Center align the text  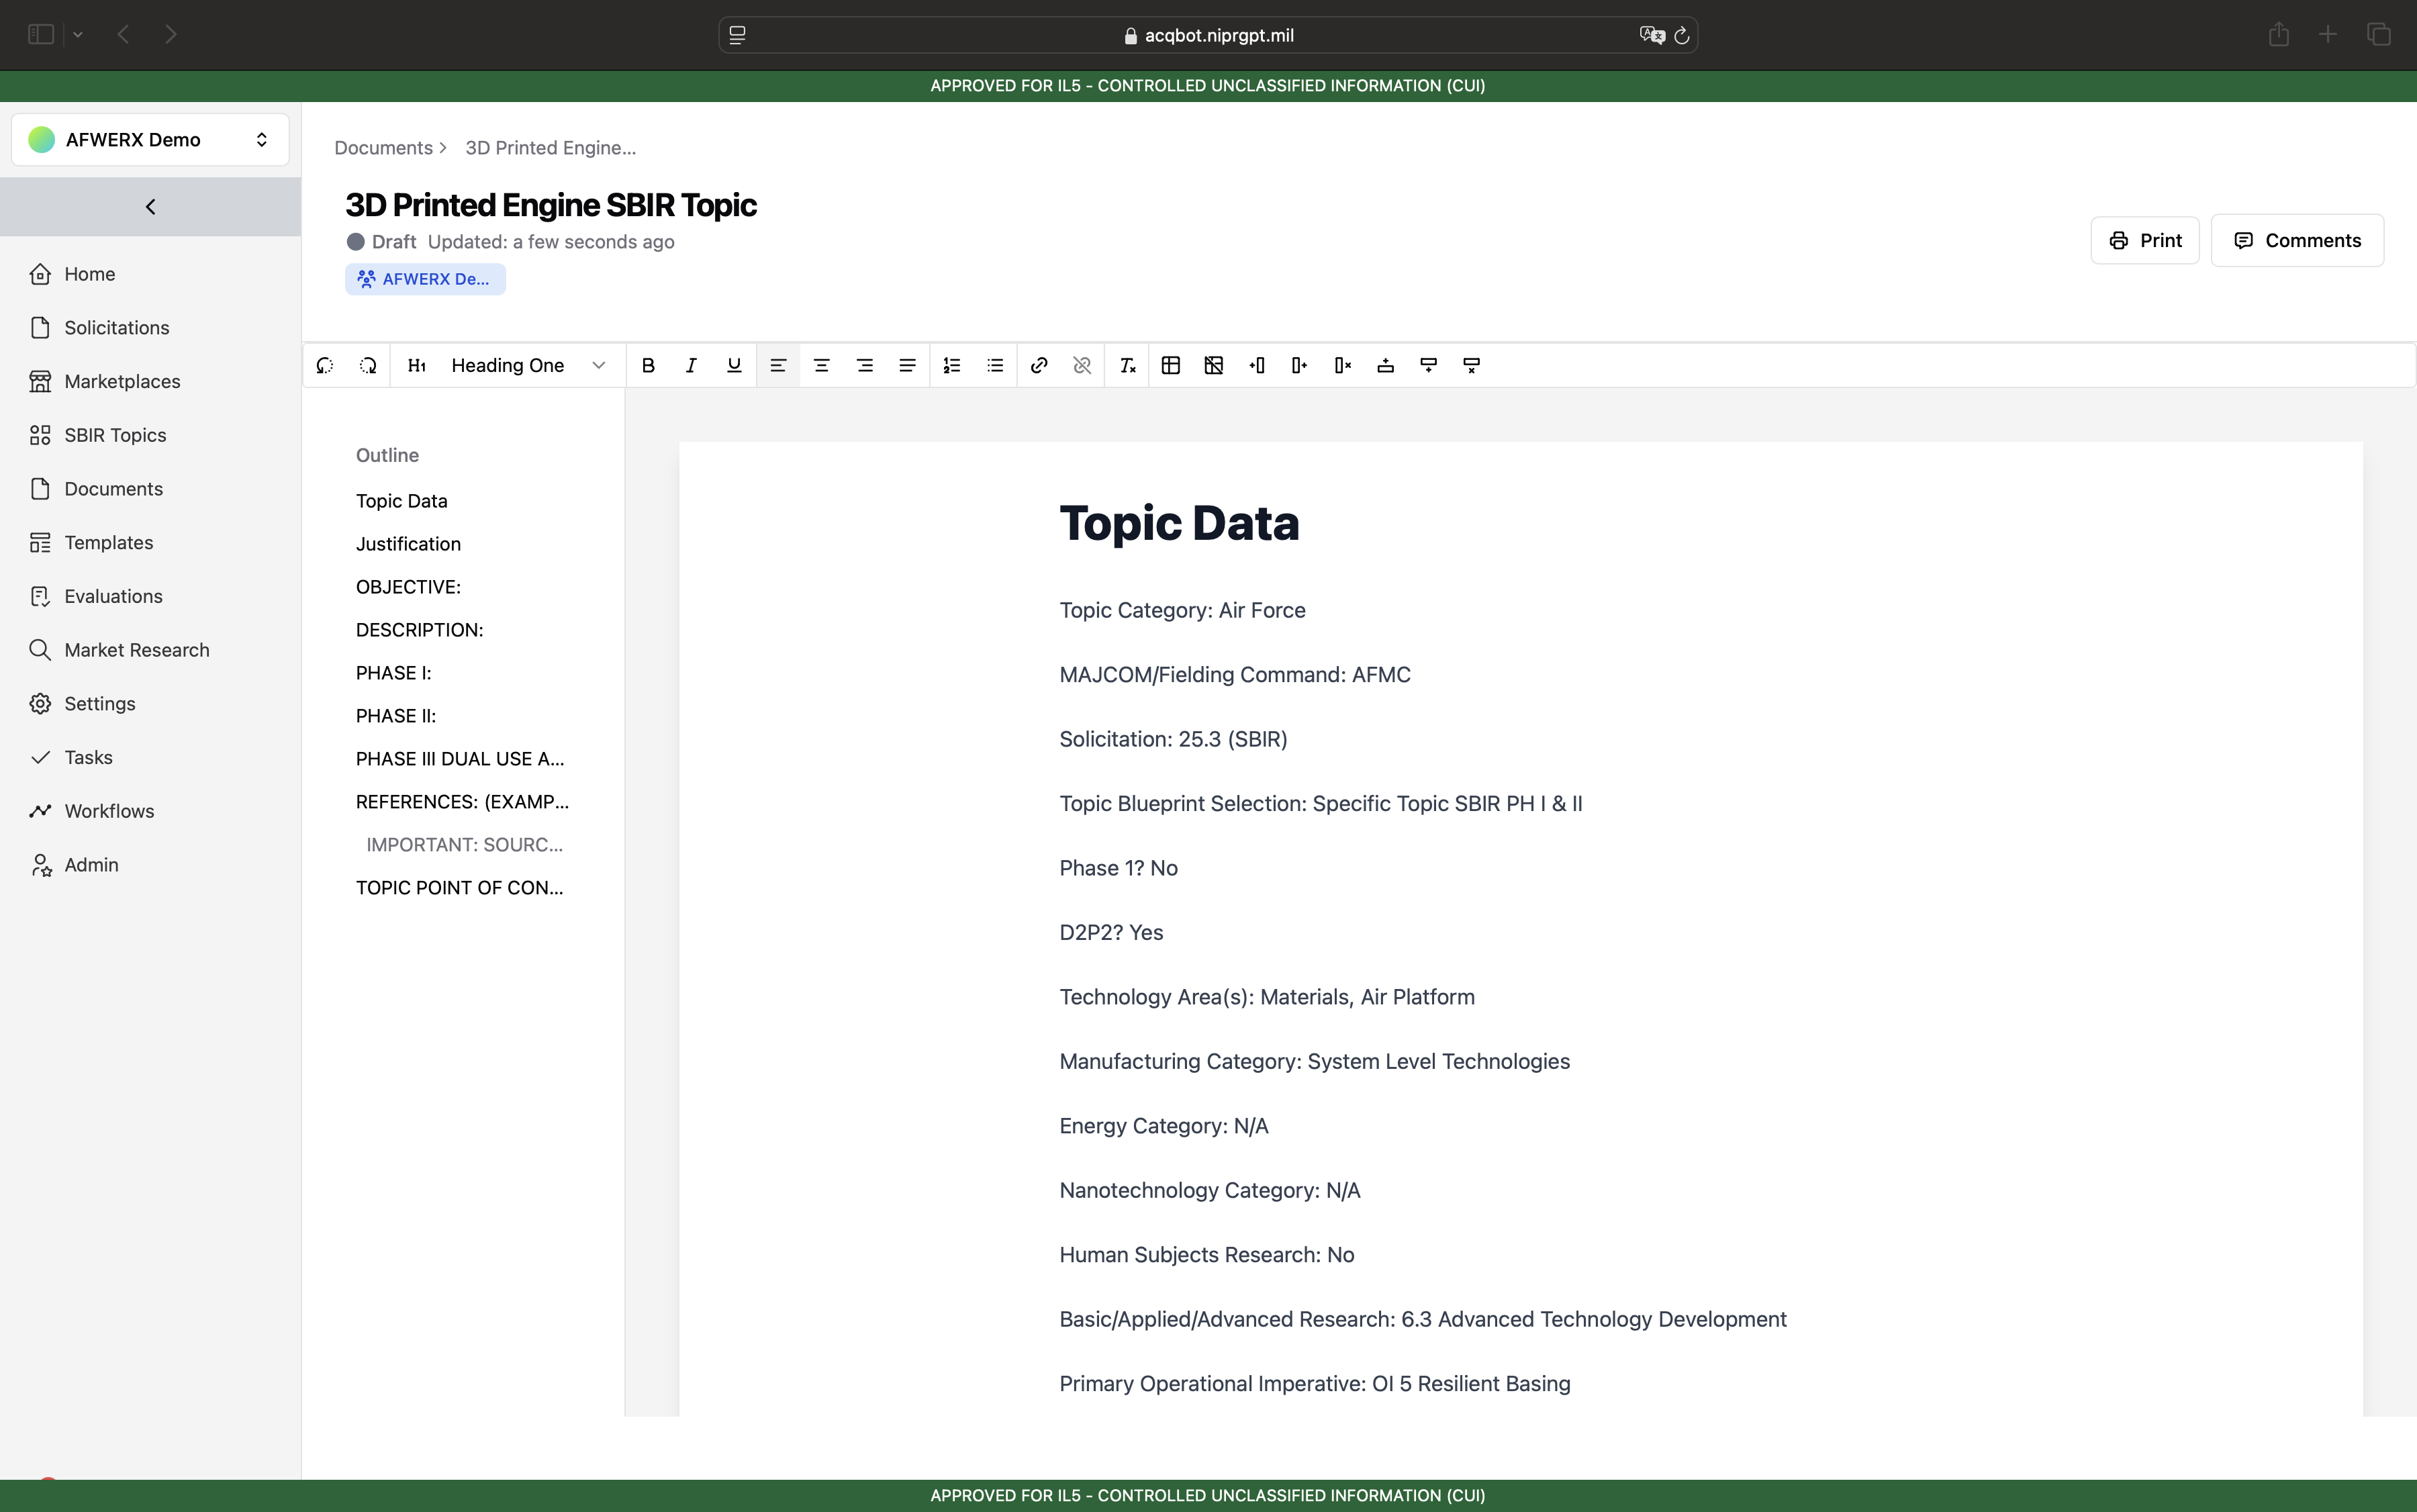pyautogui.click(x=821, y=366)
